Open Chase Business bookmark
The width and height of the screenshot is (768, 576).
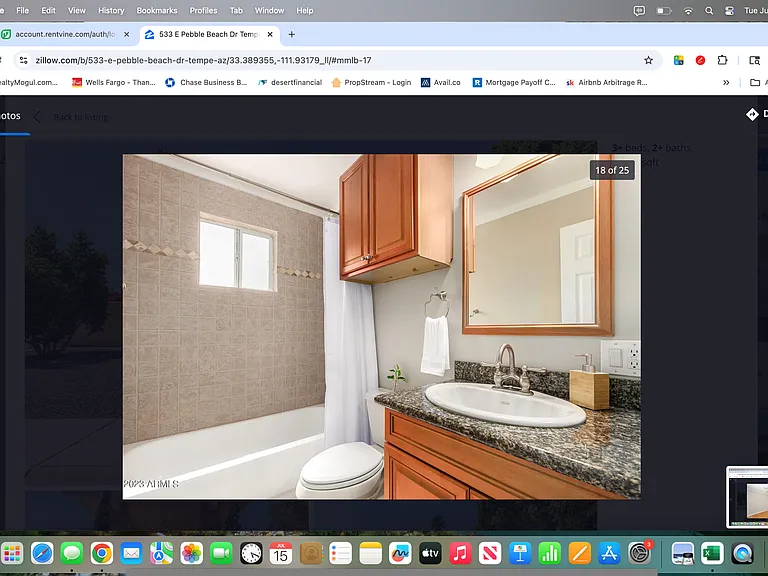(206, 82)
